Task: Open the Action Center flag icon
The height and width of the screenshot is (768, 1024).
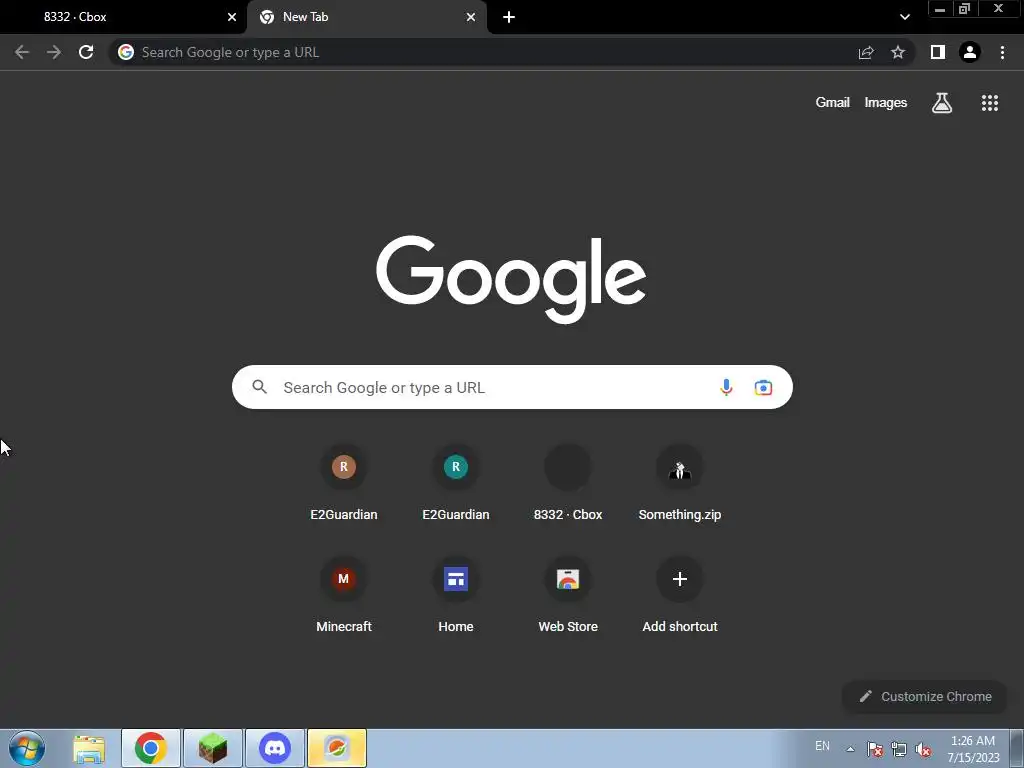Action: [875, 749]
